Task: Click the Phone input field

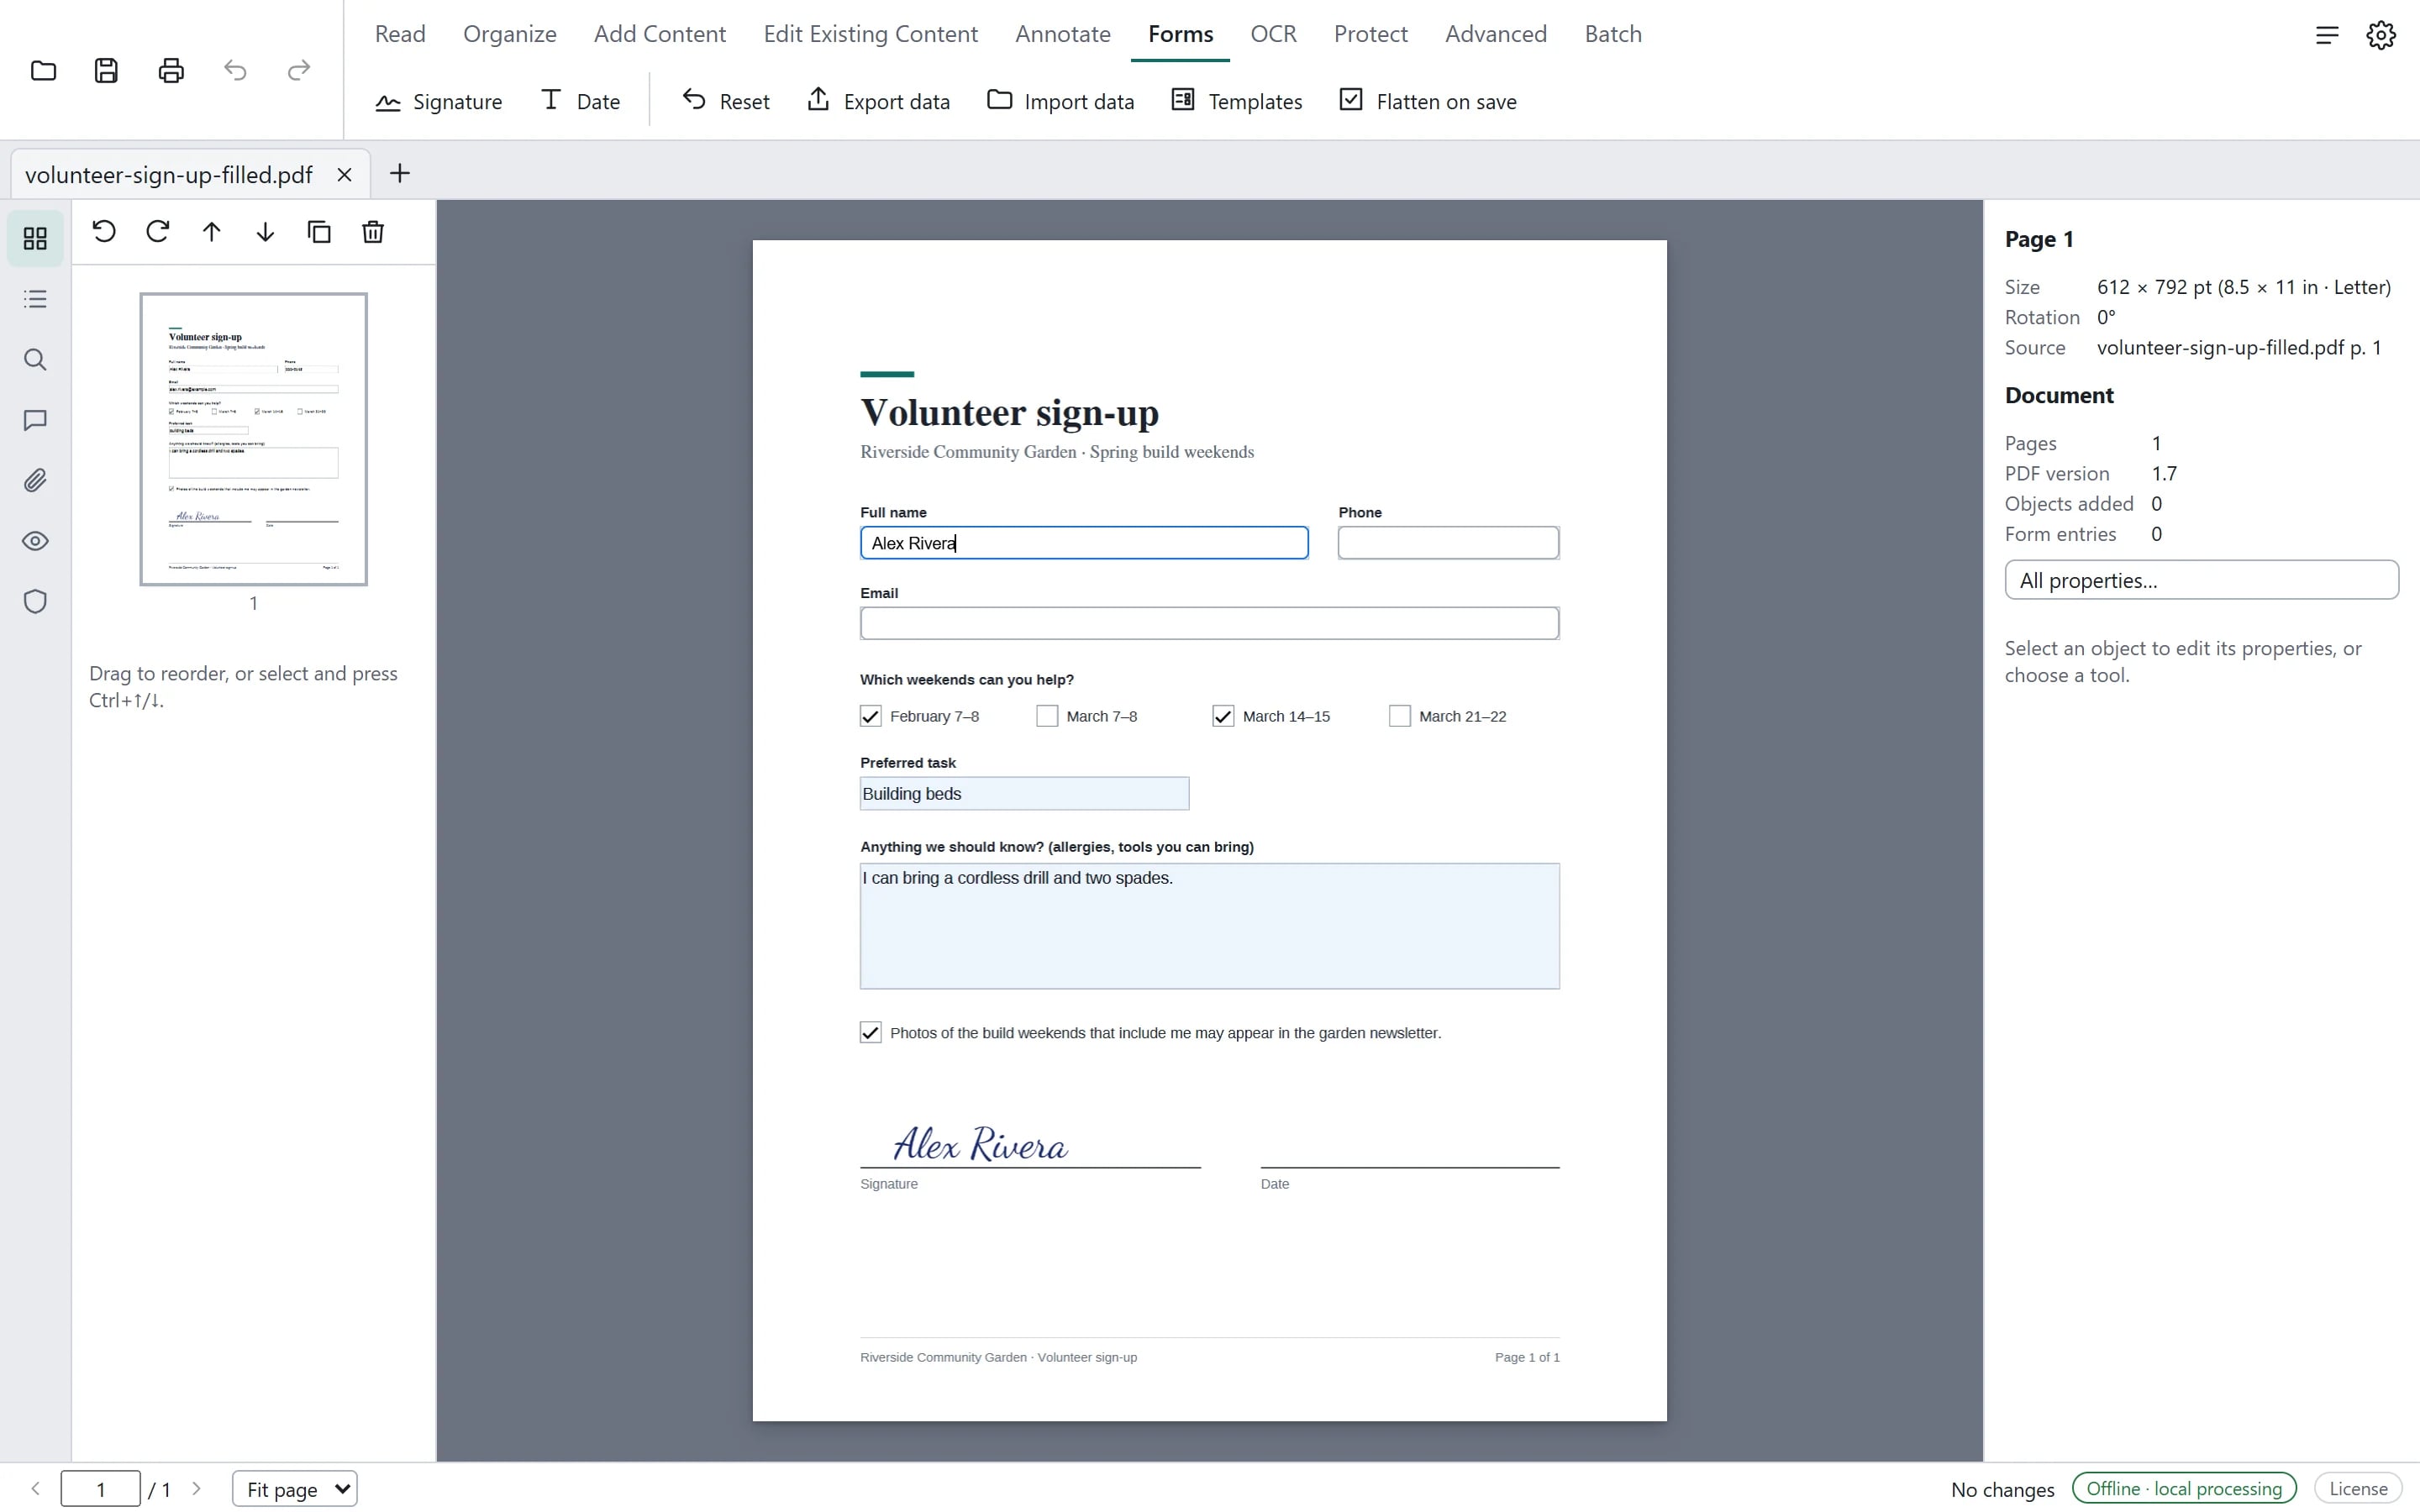Action: point(1448,543)
